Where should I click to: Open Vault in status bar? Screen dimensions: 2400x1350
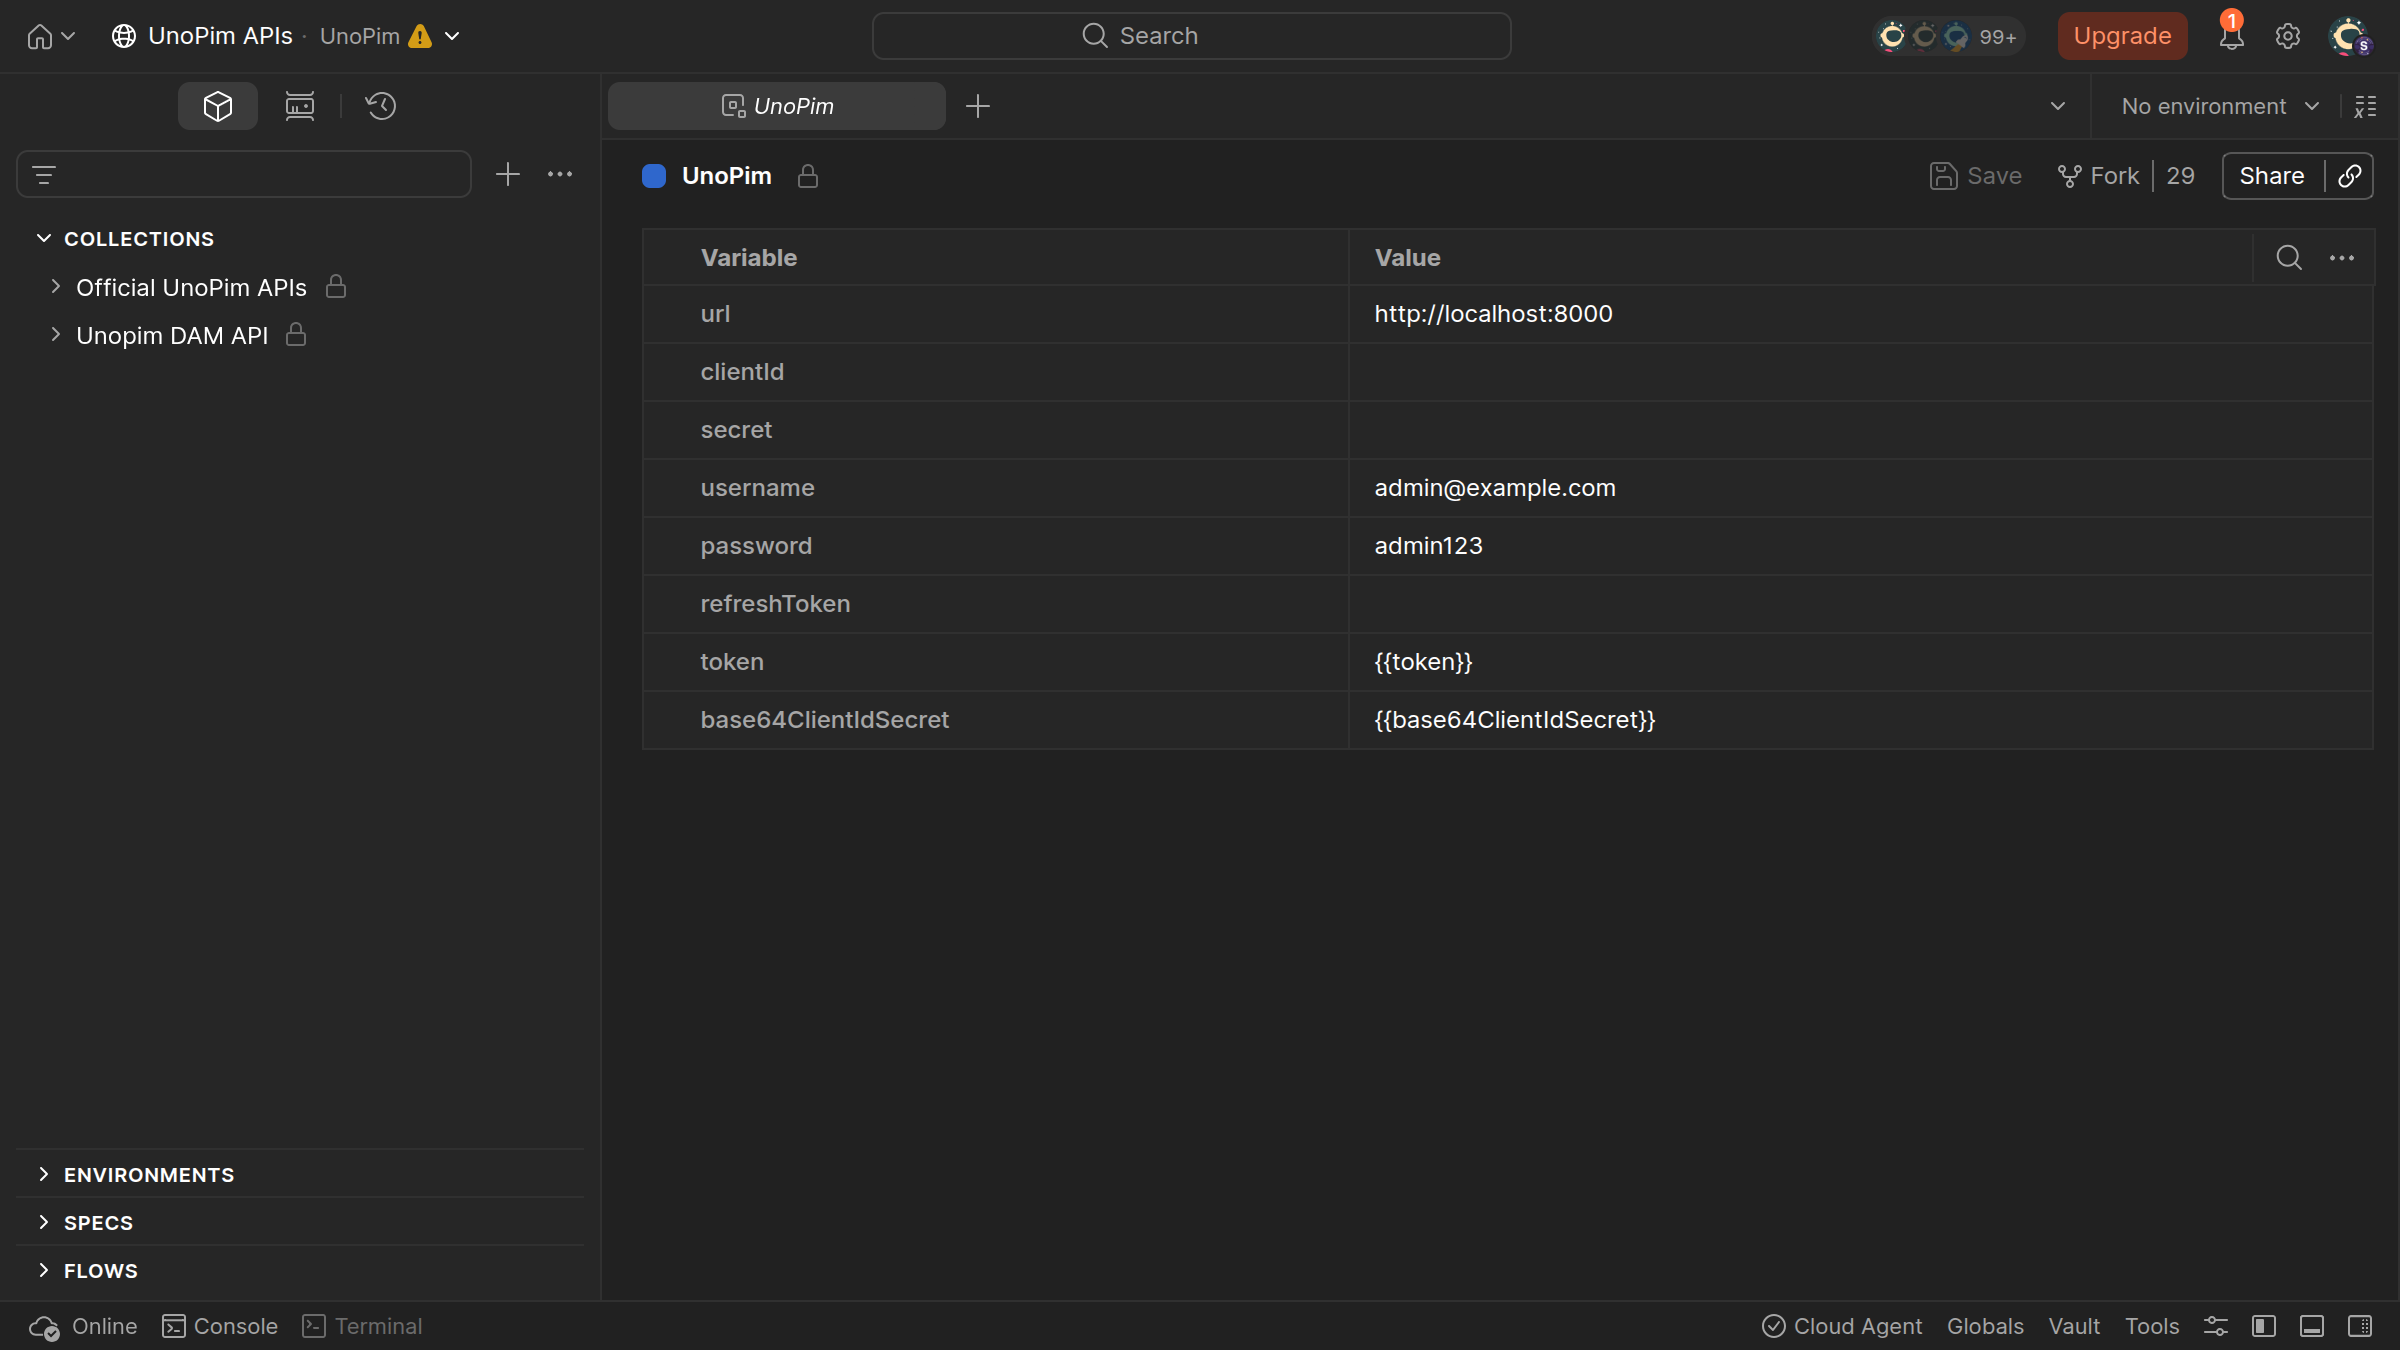2073,1326
